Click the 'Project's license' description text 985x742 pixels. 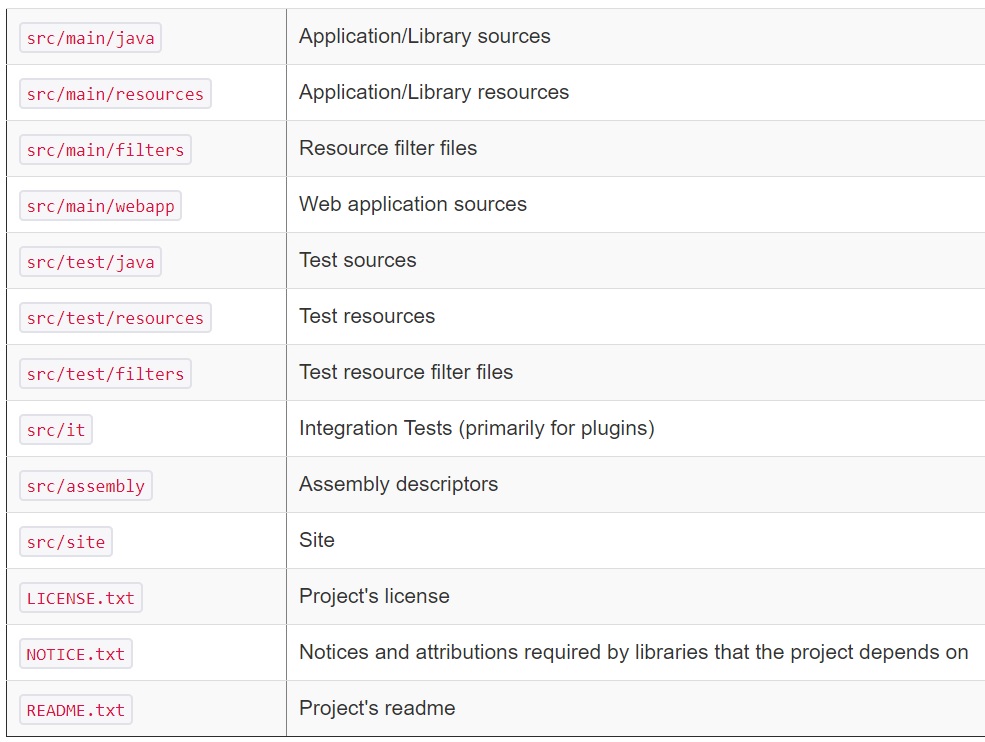click(x=374, y=597)
